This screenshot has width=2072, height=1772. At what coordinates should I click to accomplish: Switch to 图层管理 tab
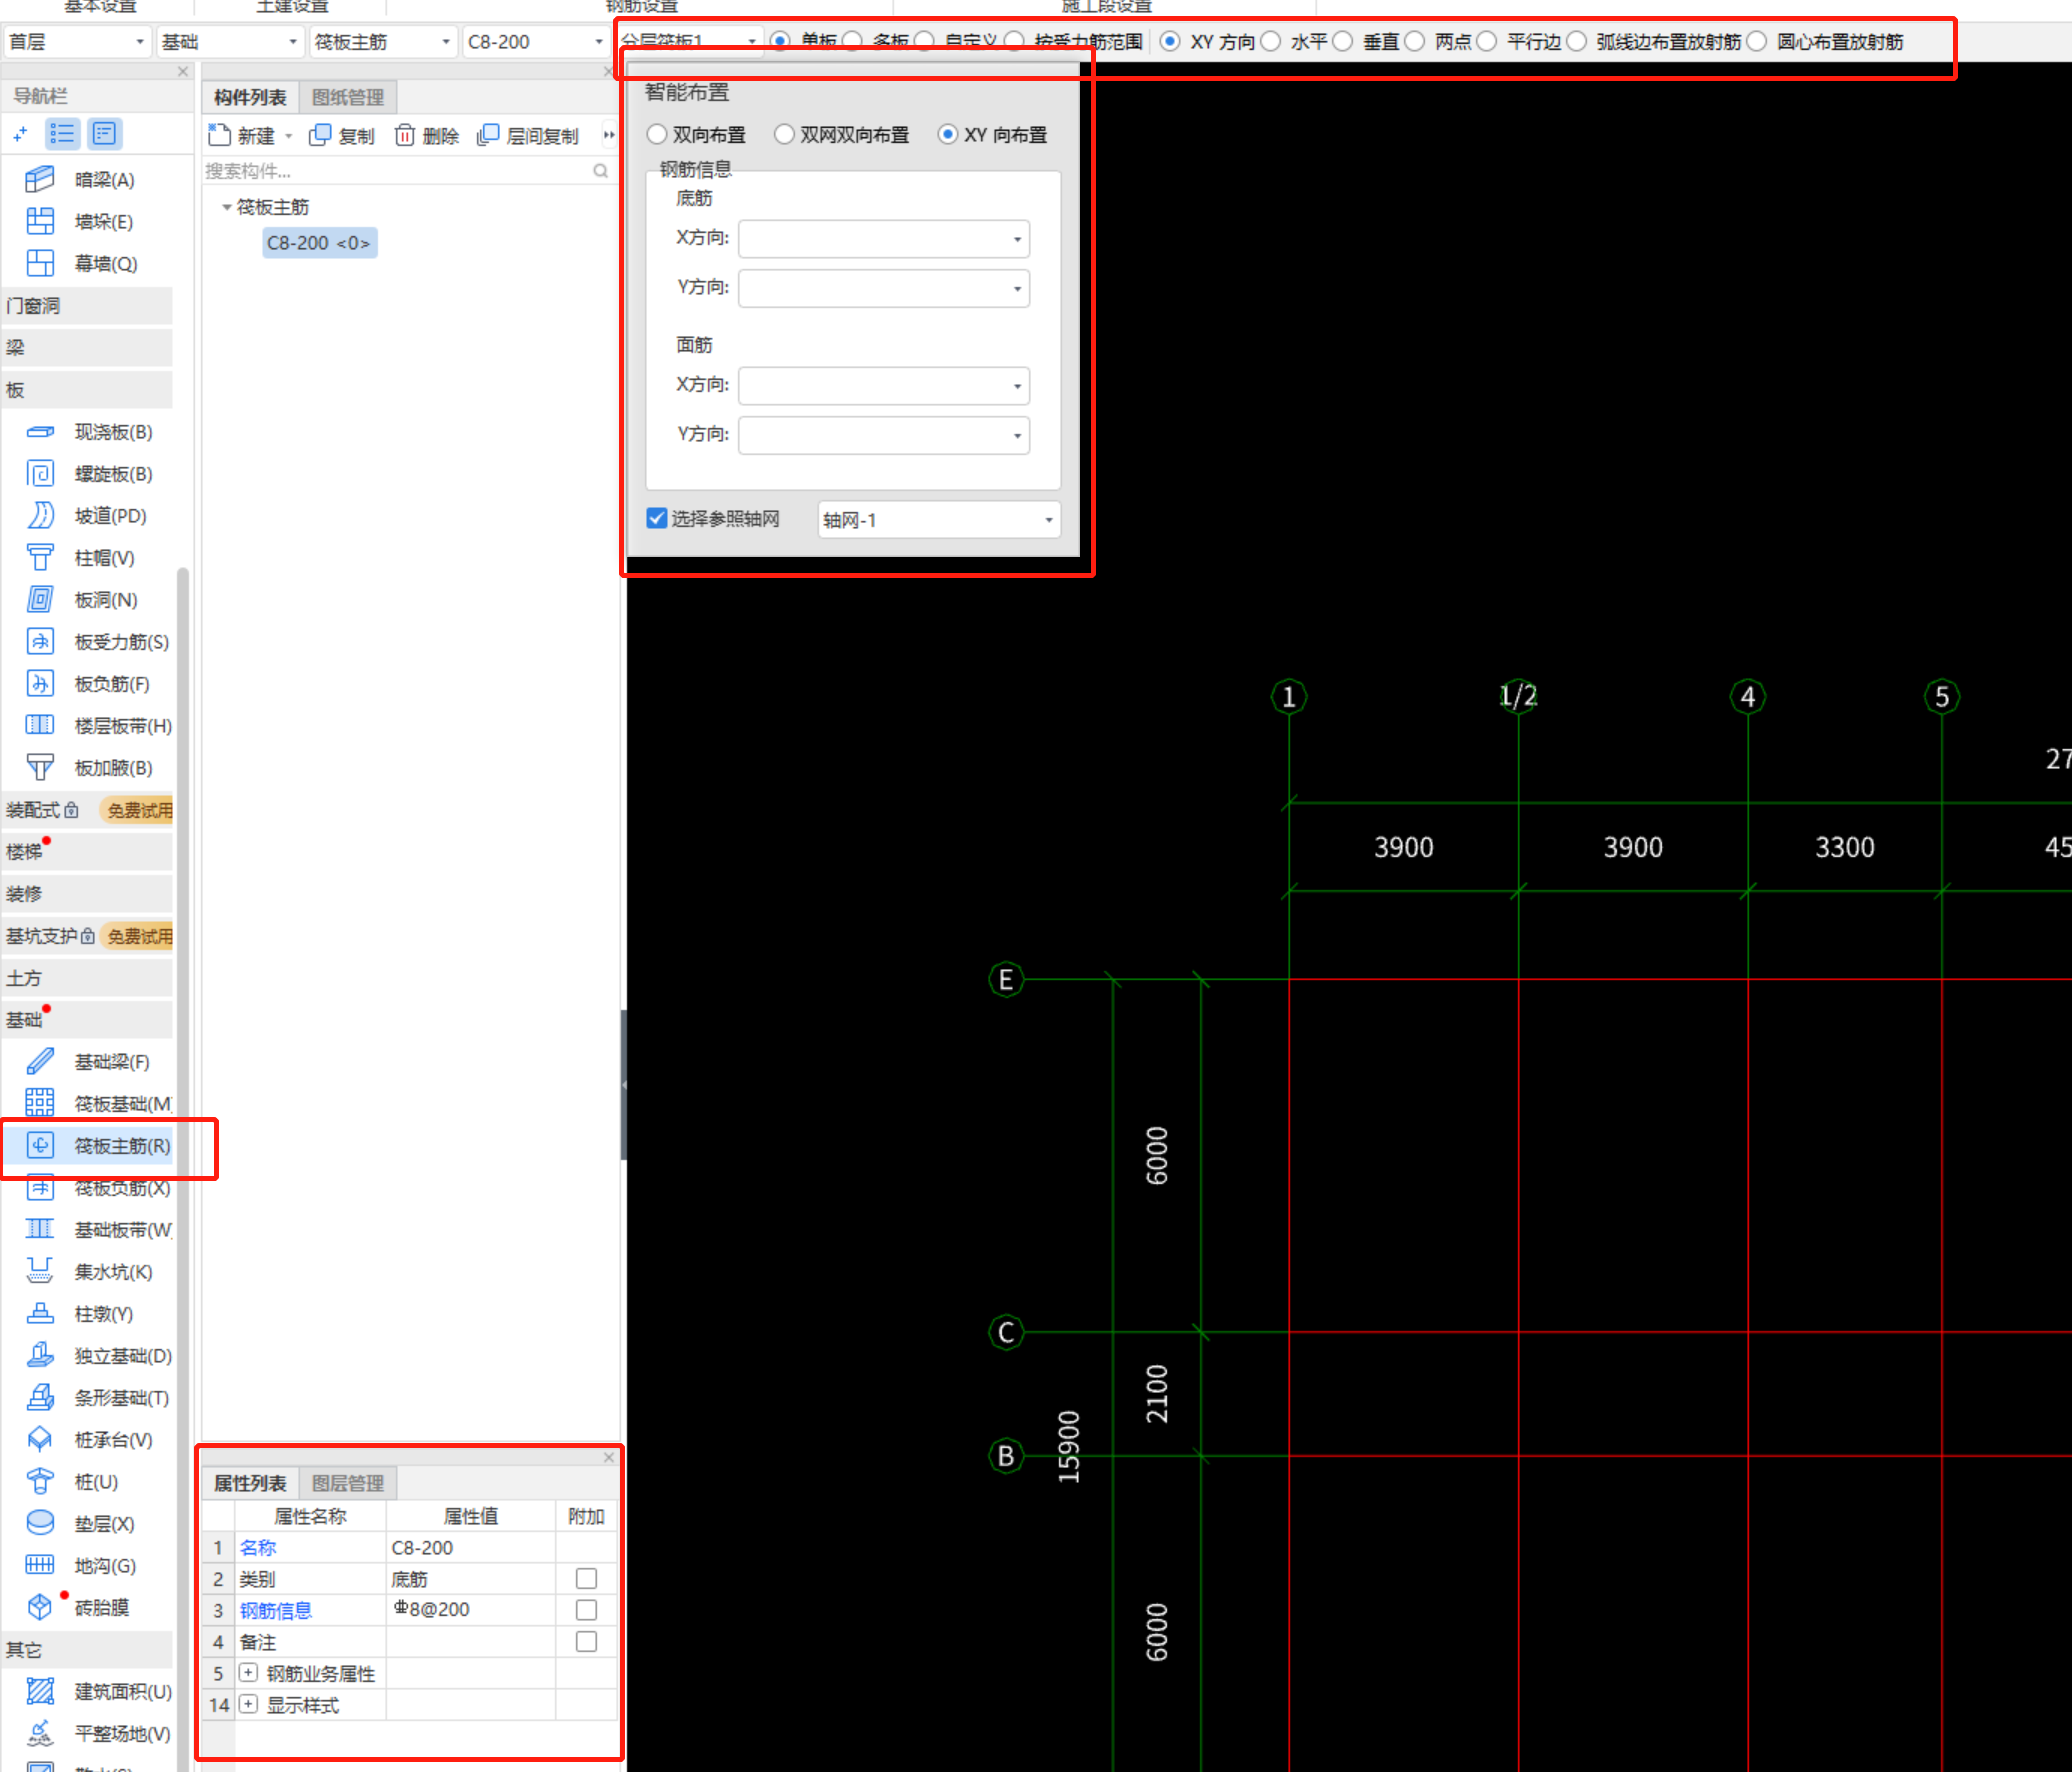(348, 1483)
